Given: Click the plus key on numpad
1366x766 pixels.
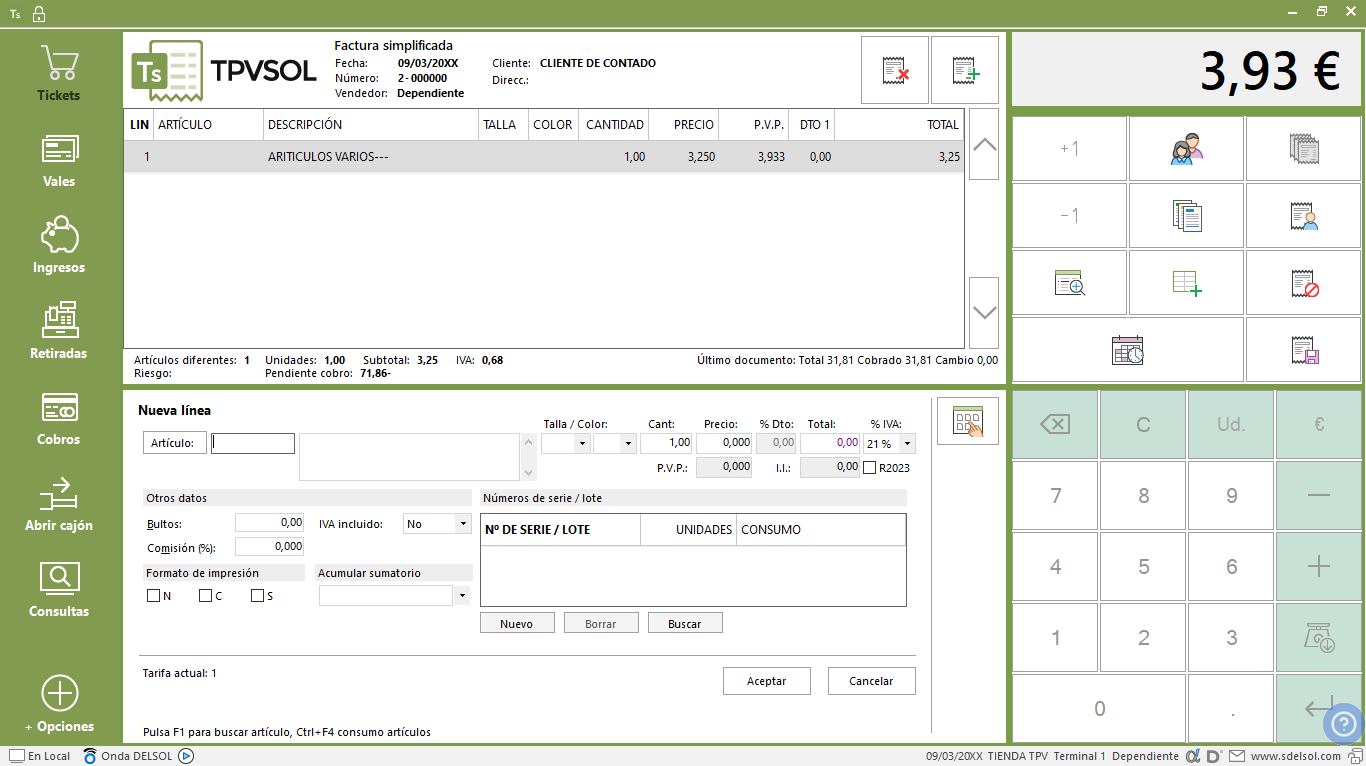Looking at the screenshot, I should [x=1318, y=566].
